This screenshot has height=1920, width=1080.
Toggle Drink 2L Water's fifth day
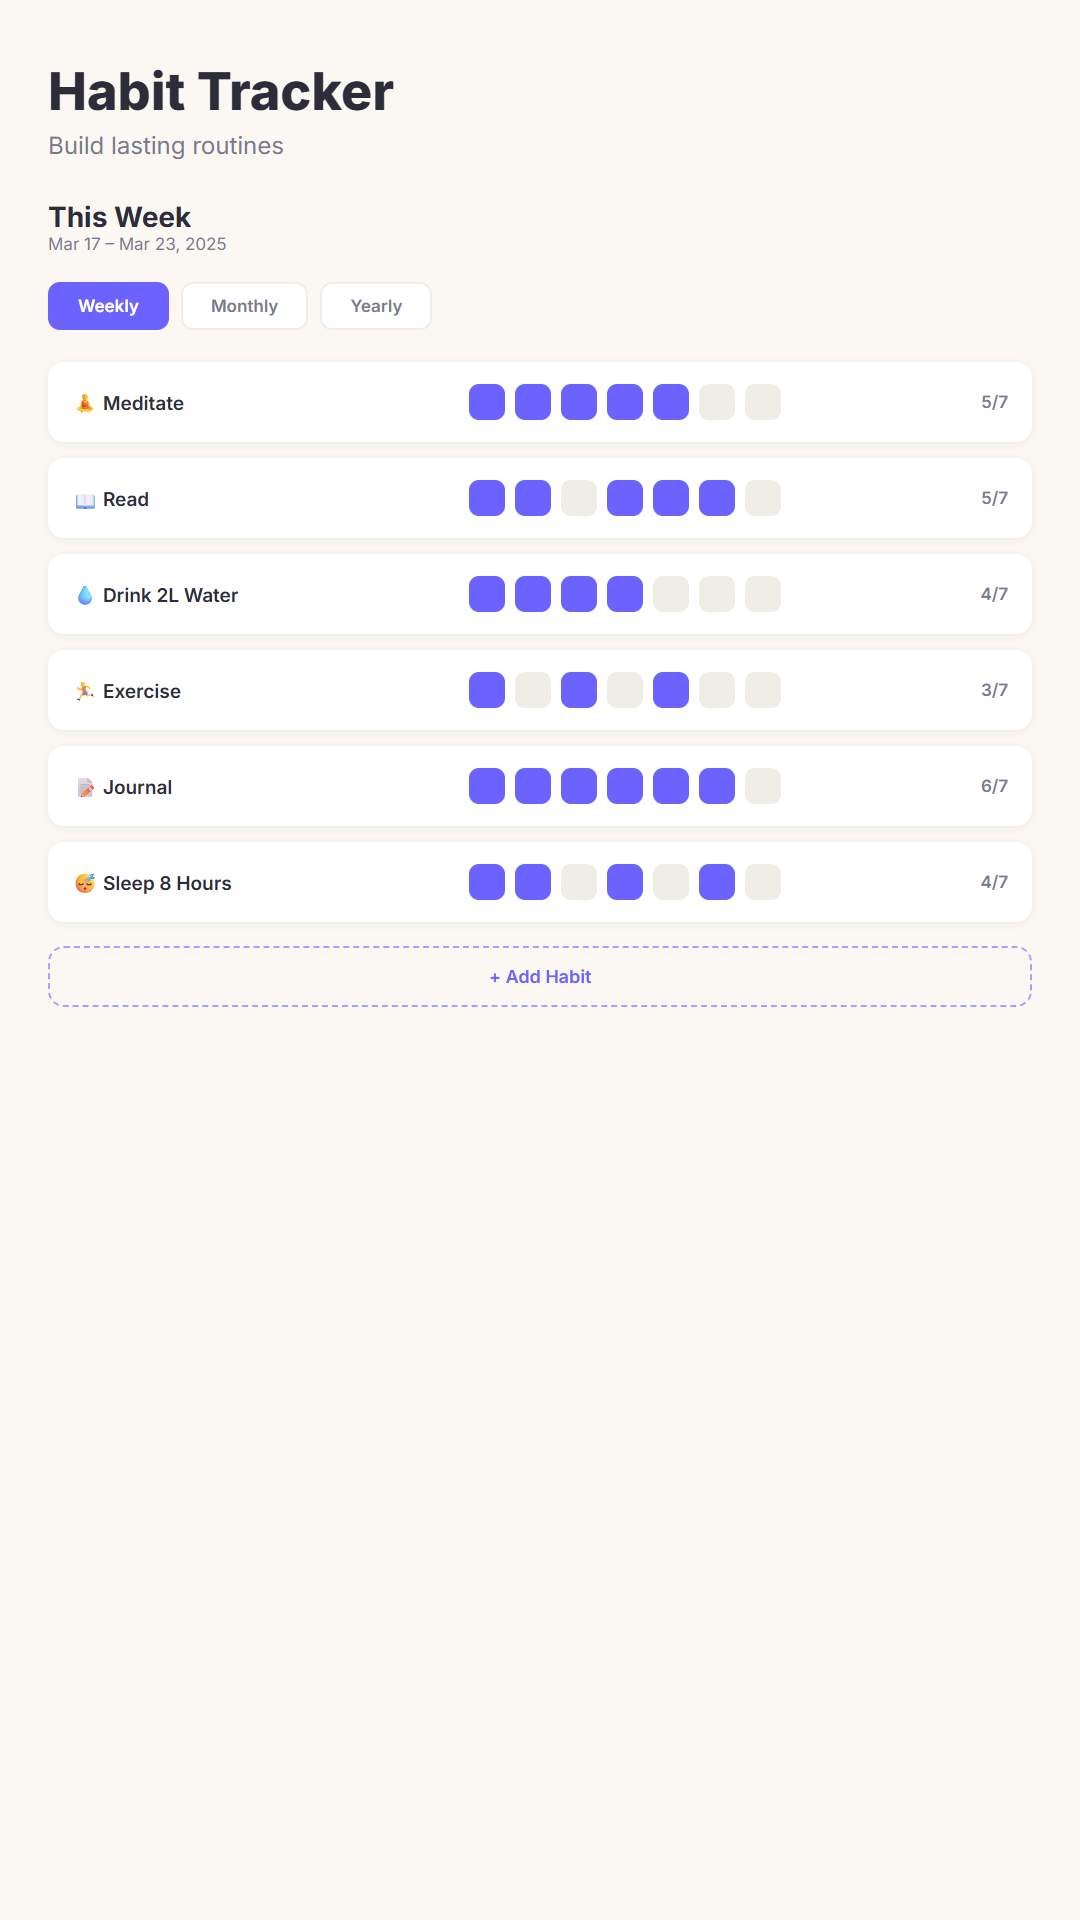(x=671, y=594)
